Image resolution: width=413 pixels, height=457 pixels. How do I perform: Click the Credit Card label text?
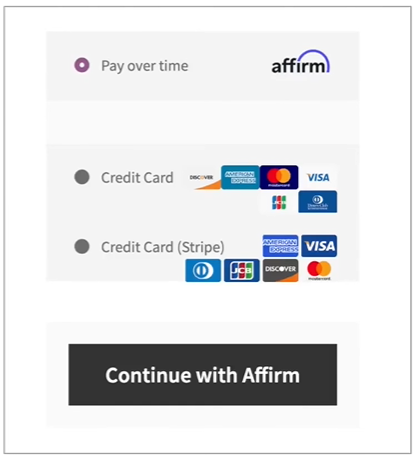point(137,178)
